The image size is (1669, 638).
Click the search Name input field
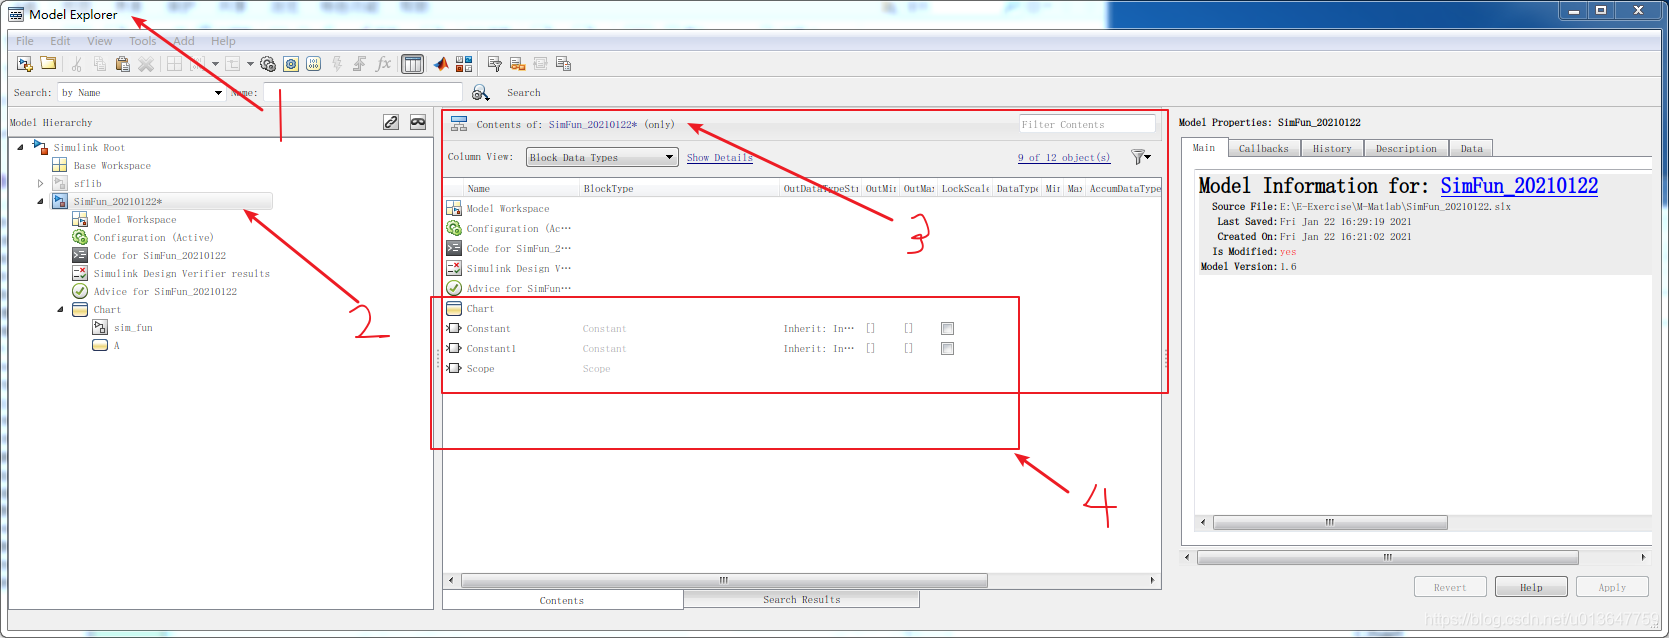click(363, 93)
